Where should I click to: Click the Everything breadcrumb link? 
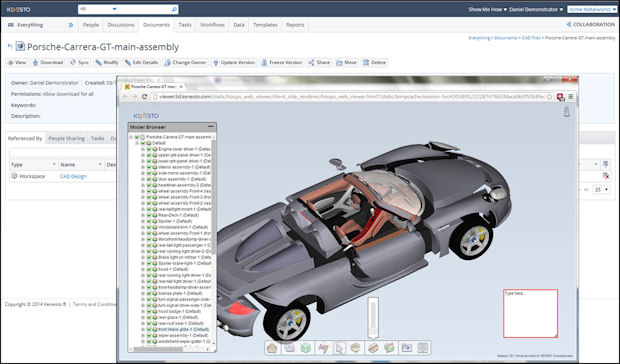pyautogui.click(x=479, y=38)
